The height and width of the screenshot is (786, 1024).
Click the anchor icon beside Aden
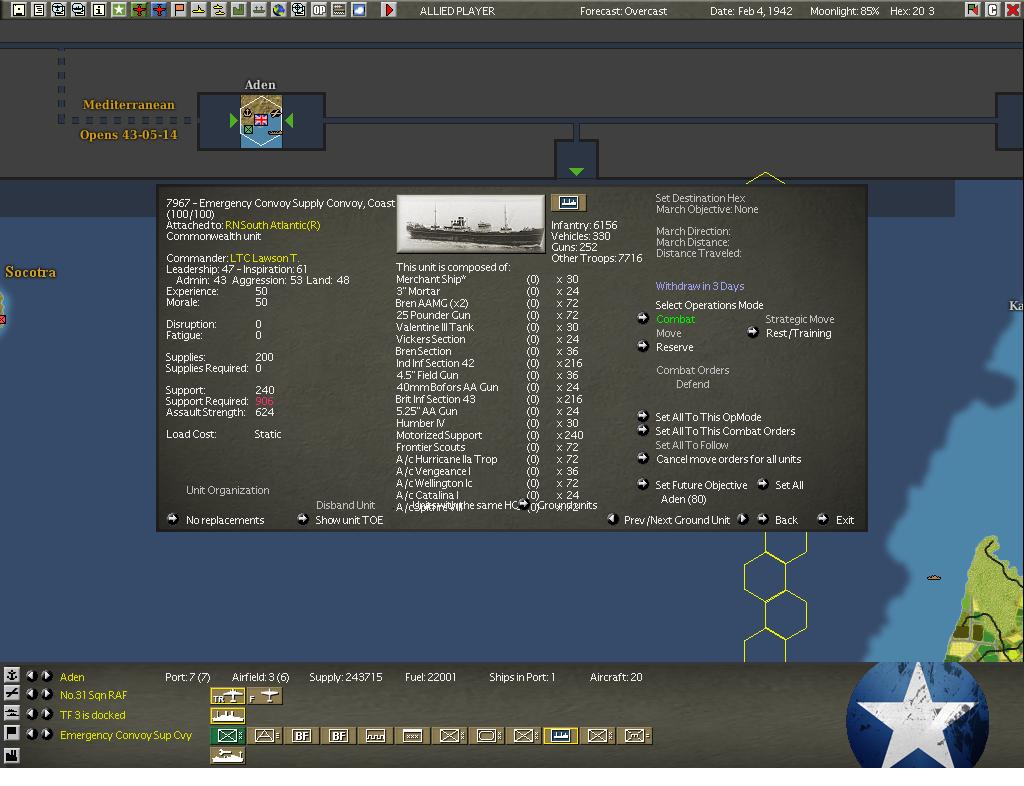12,676
